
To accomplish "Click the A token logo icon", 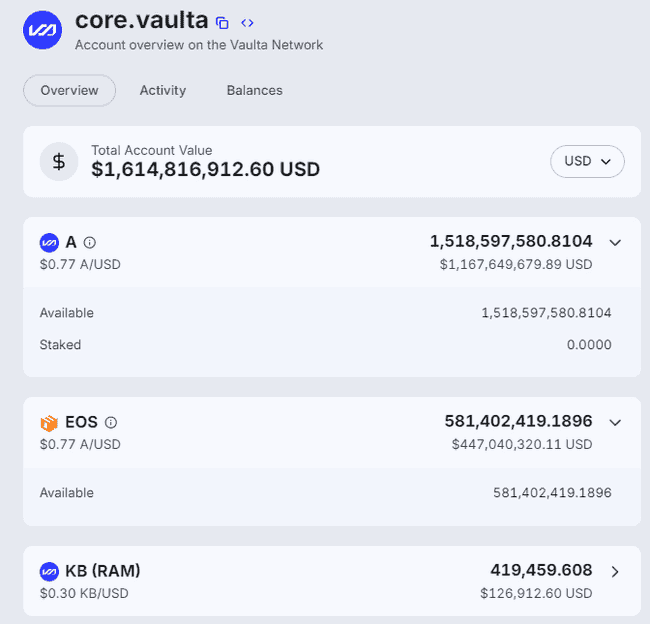I will 49,242.
